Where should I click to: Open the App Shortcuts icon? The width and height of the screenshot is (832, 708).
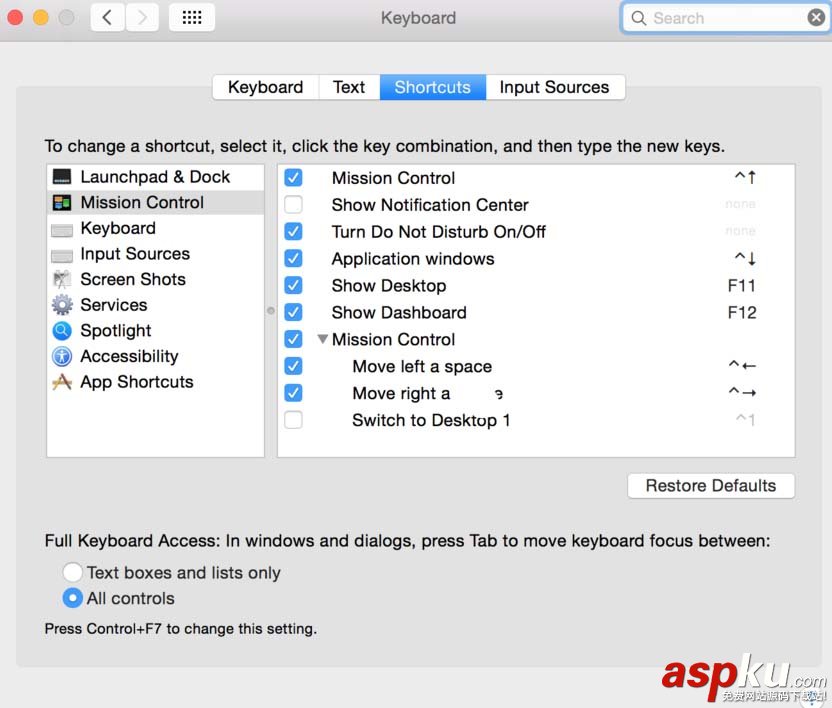click(x=62, y=382)
